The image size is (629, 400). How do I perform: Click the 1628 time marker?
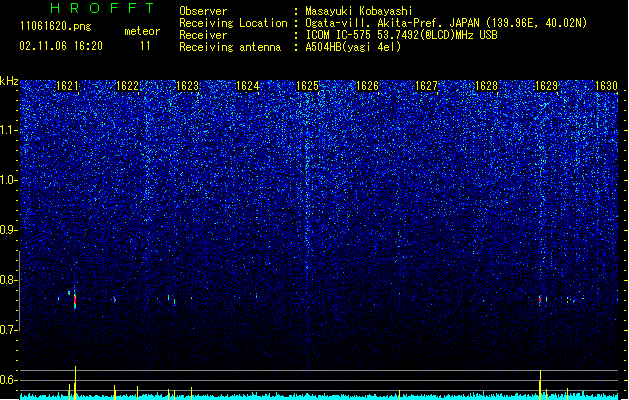[486, 86]
